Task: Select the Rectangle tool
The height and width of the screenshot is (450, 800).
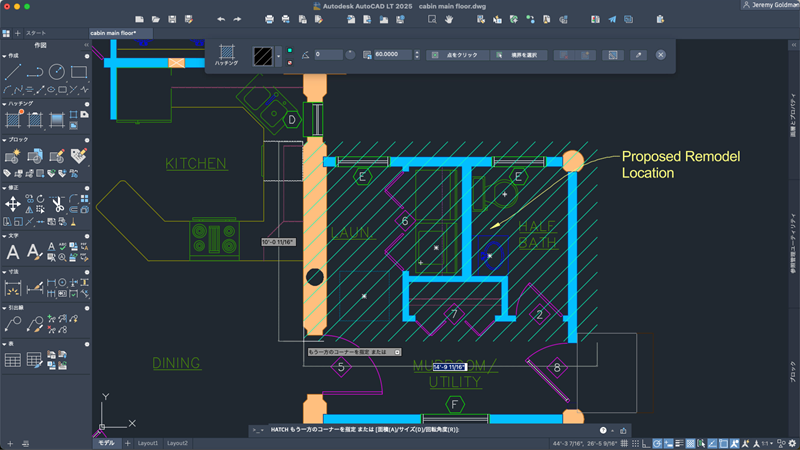Action: coord(79,72)
